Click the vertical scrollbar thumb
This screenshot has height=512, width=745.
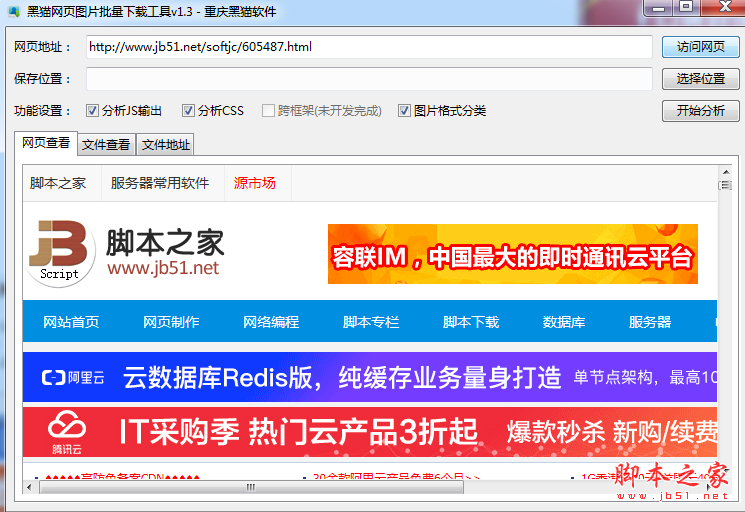(x=726, y=185)
